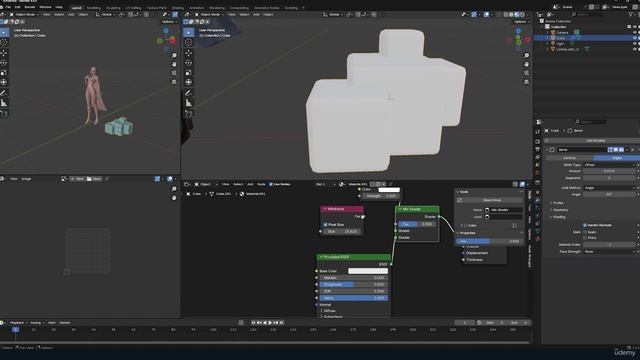Toggle Color checkbox in Node panel
Viewport: 640px width, 360px height.
pyautogui.click(x=465, y=225)
